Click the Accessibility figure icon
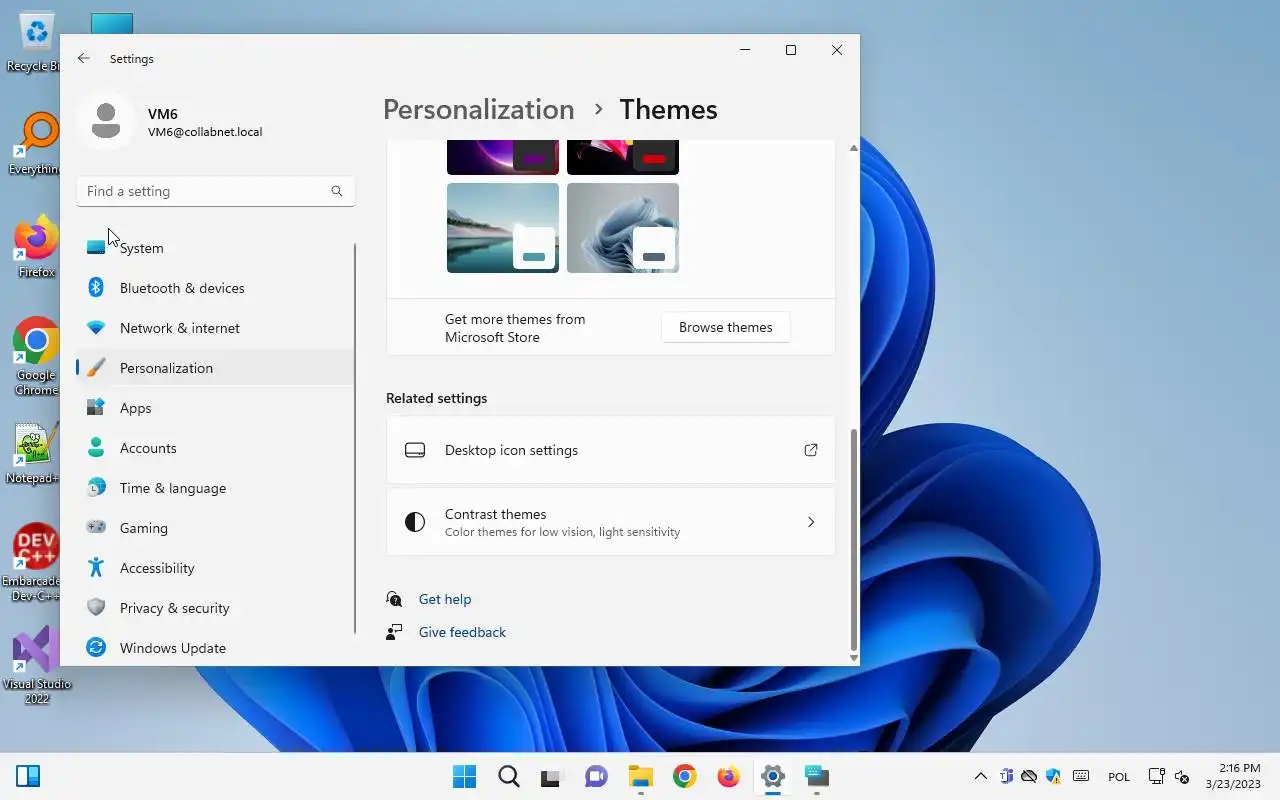Image resolution: width=1280 pixels, height=800 pixels. coord(96,568)
